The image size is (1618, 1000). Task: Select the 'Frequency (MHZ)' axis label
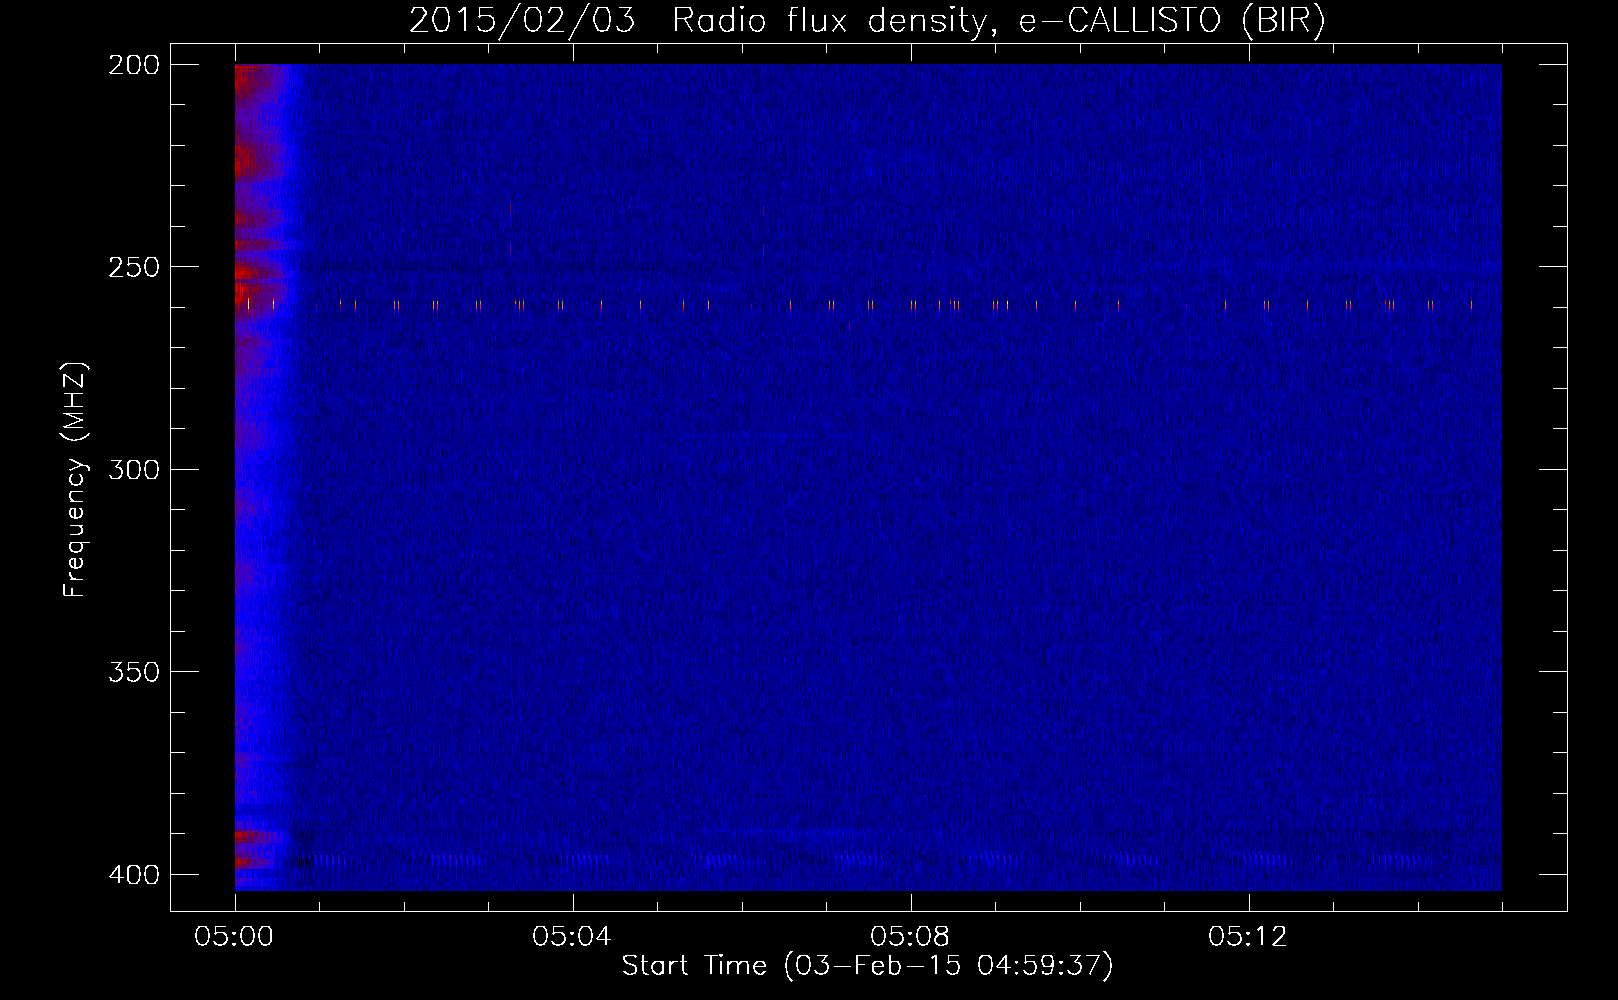pyautogui.click(x=75, y=479)
